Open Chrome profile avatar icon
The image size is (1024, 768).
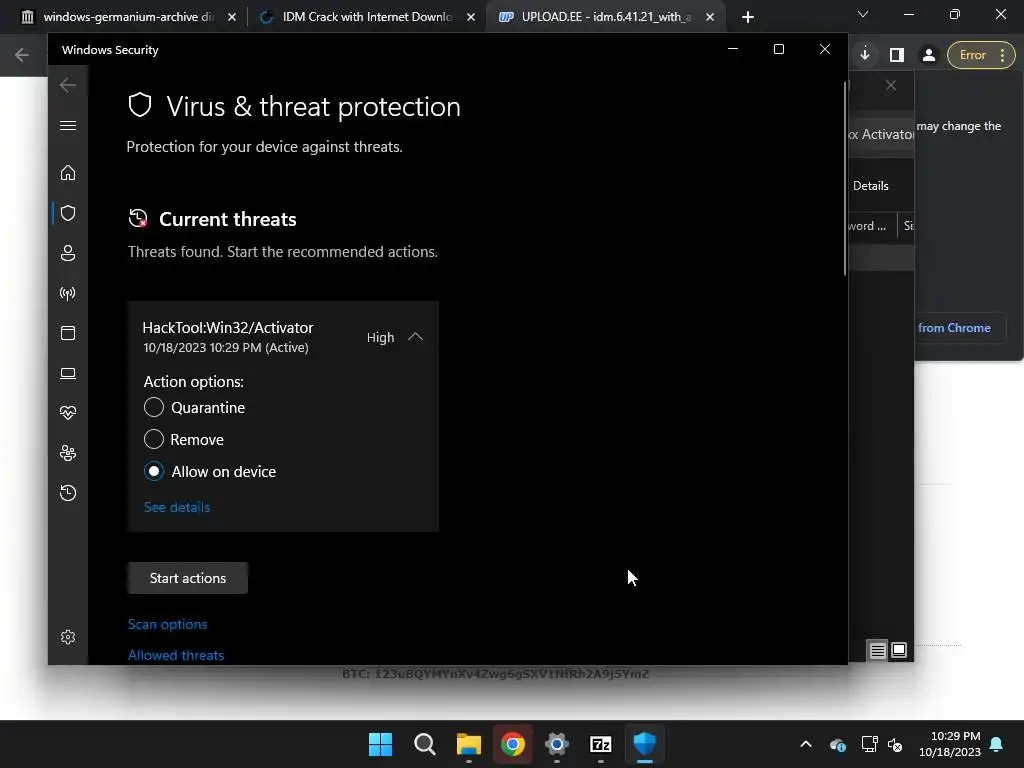point(929,55)
